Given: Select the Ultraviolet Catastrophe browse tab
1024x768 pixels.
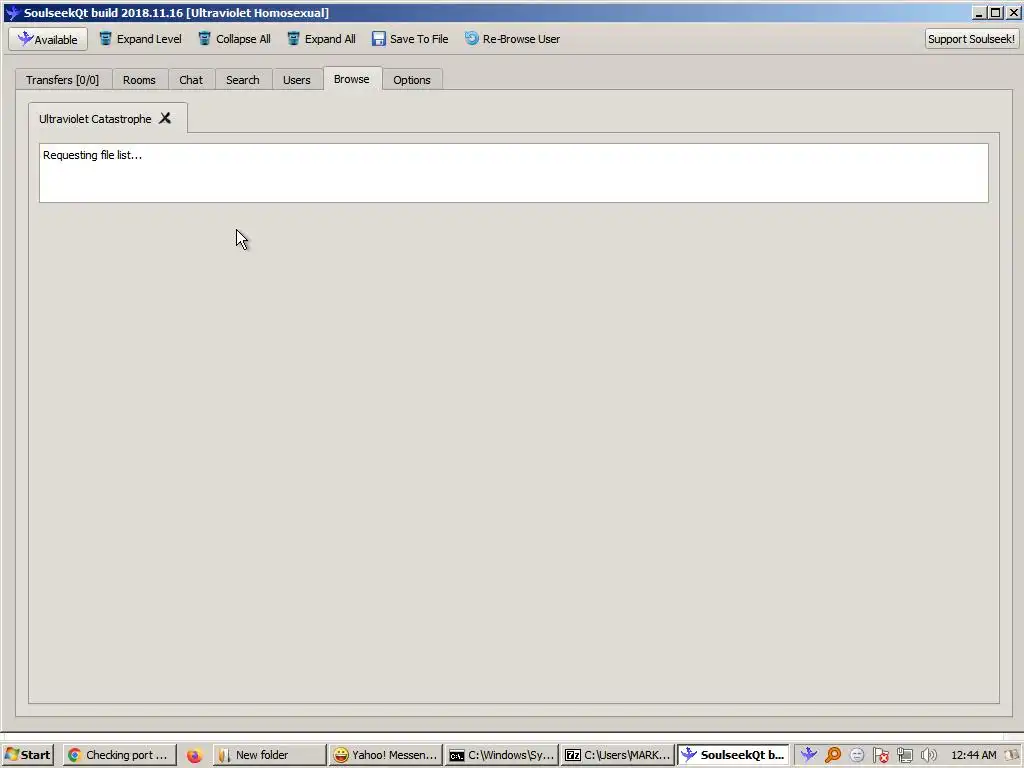Looking at the screenshot, I should 95,119.
